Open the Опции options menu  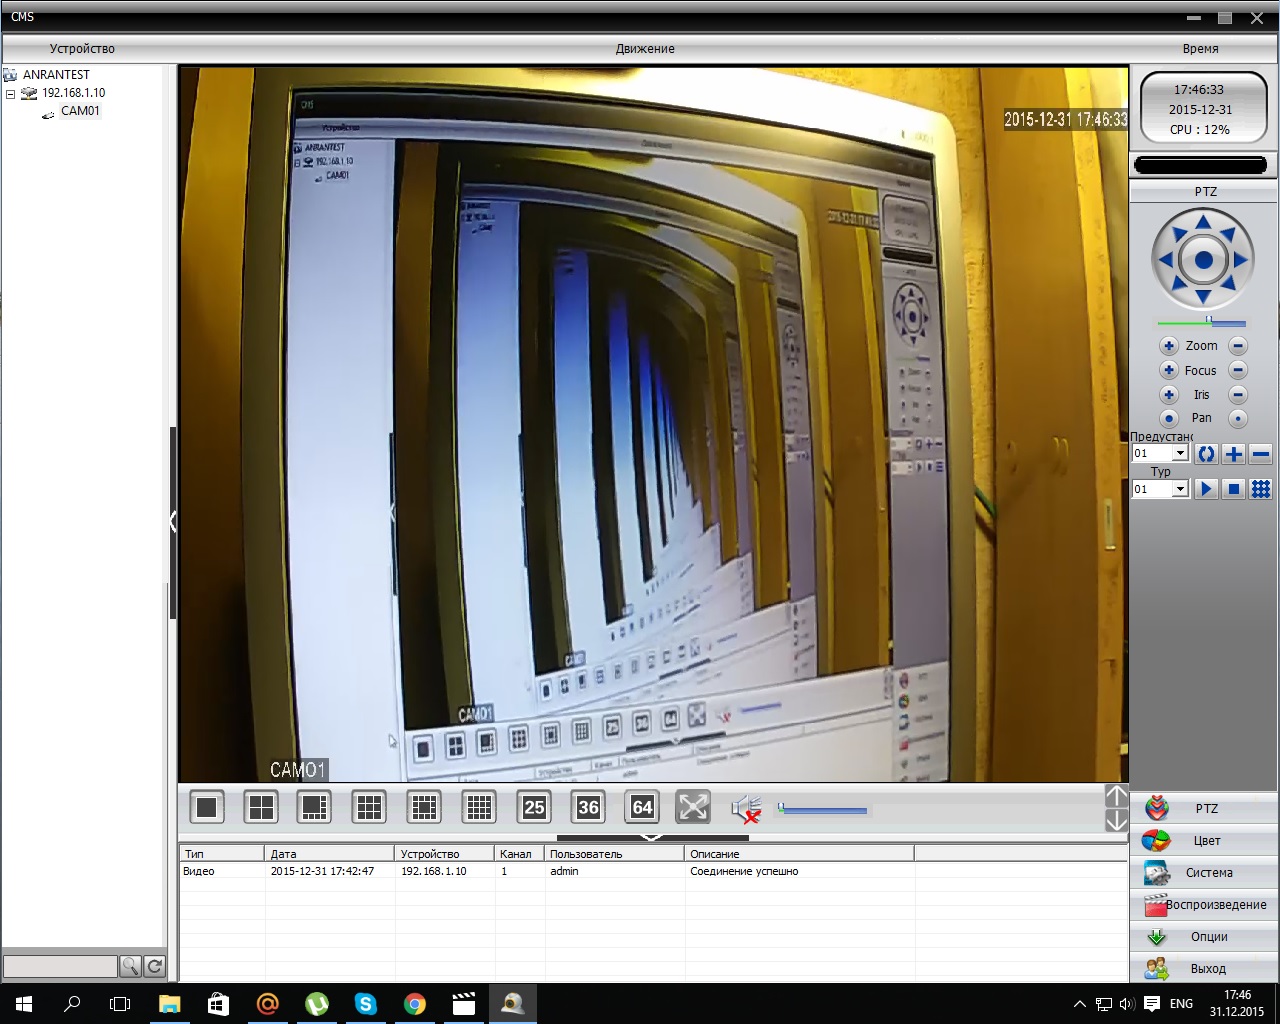coord(1205,936)
